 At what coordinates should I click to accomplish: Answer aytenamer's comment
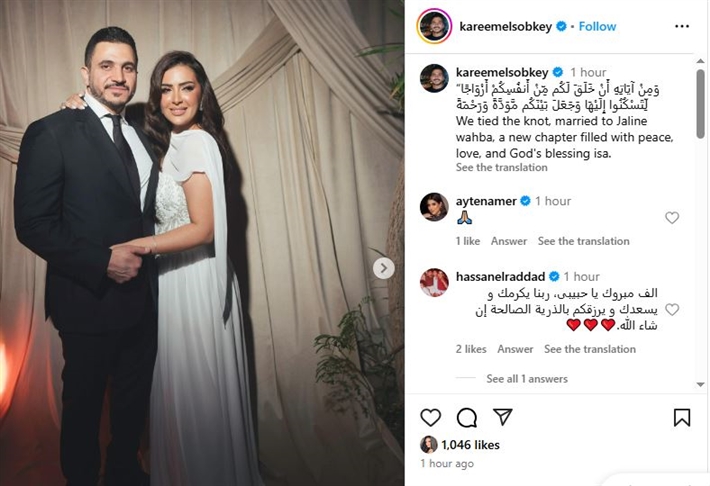pos(509,241)
